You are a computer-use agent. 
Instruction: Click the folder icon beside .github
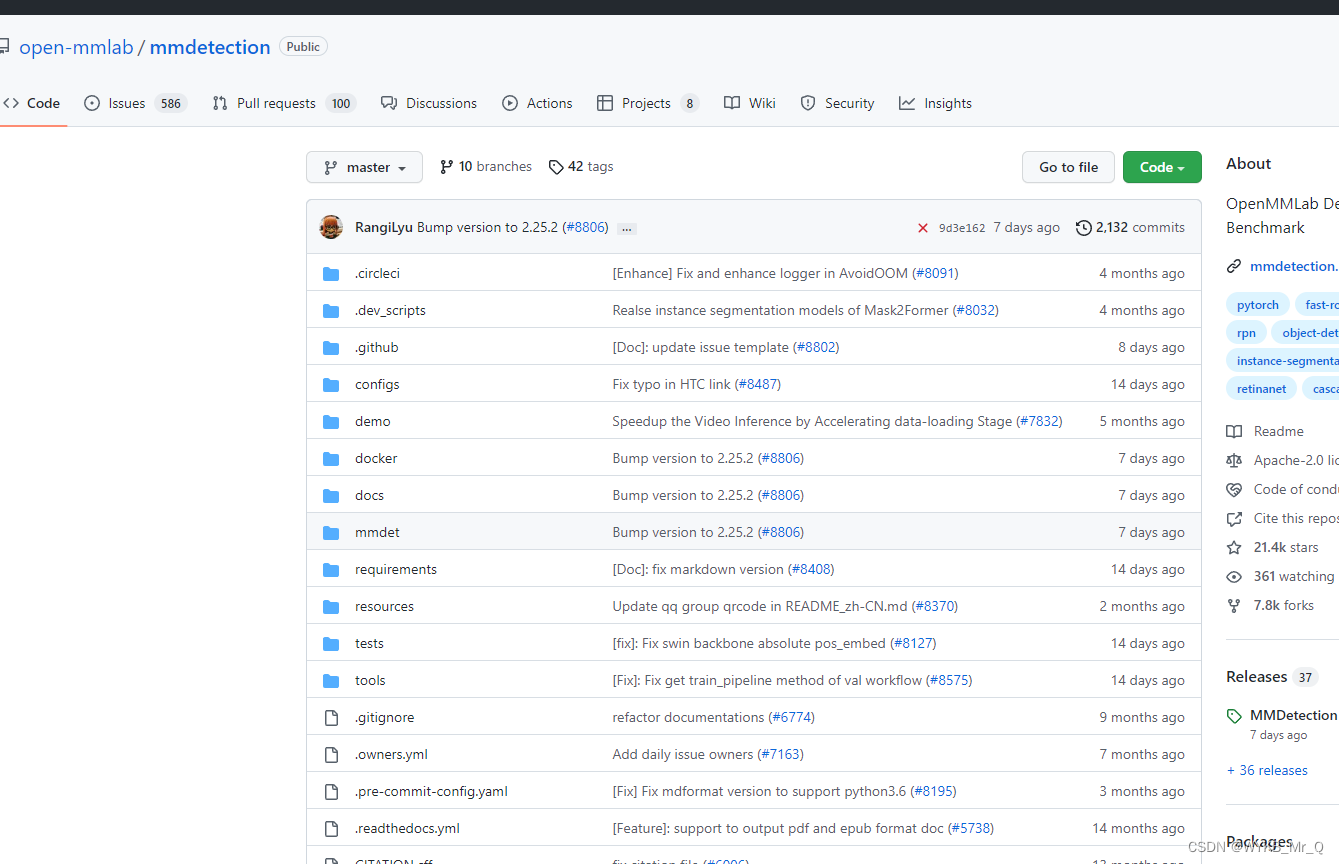tap(331, 347)
